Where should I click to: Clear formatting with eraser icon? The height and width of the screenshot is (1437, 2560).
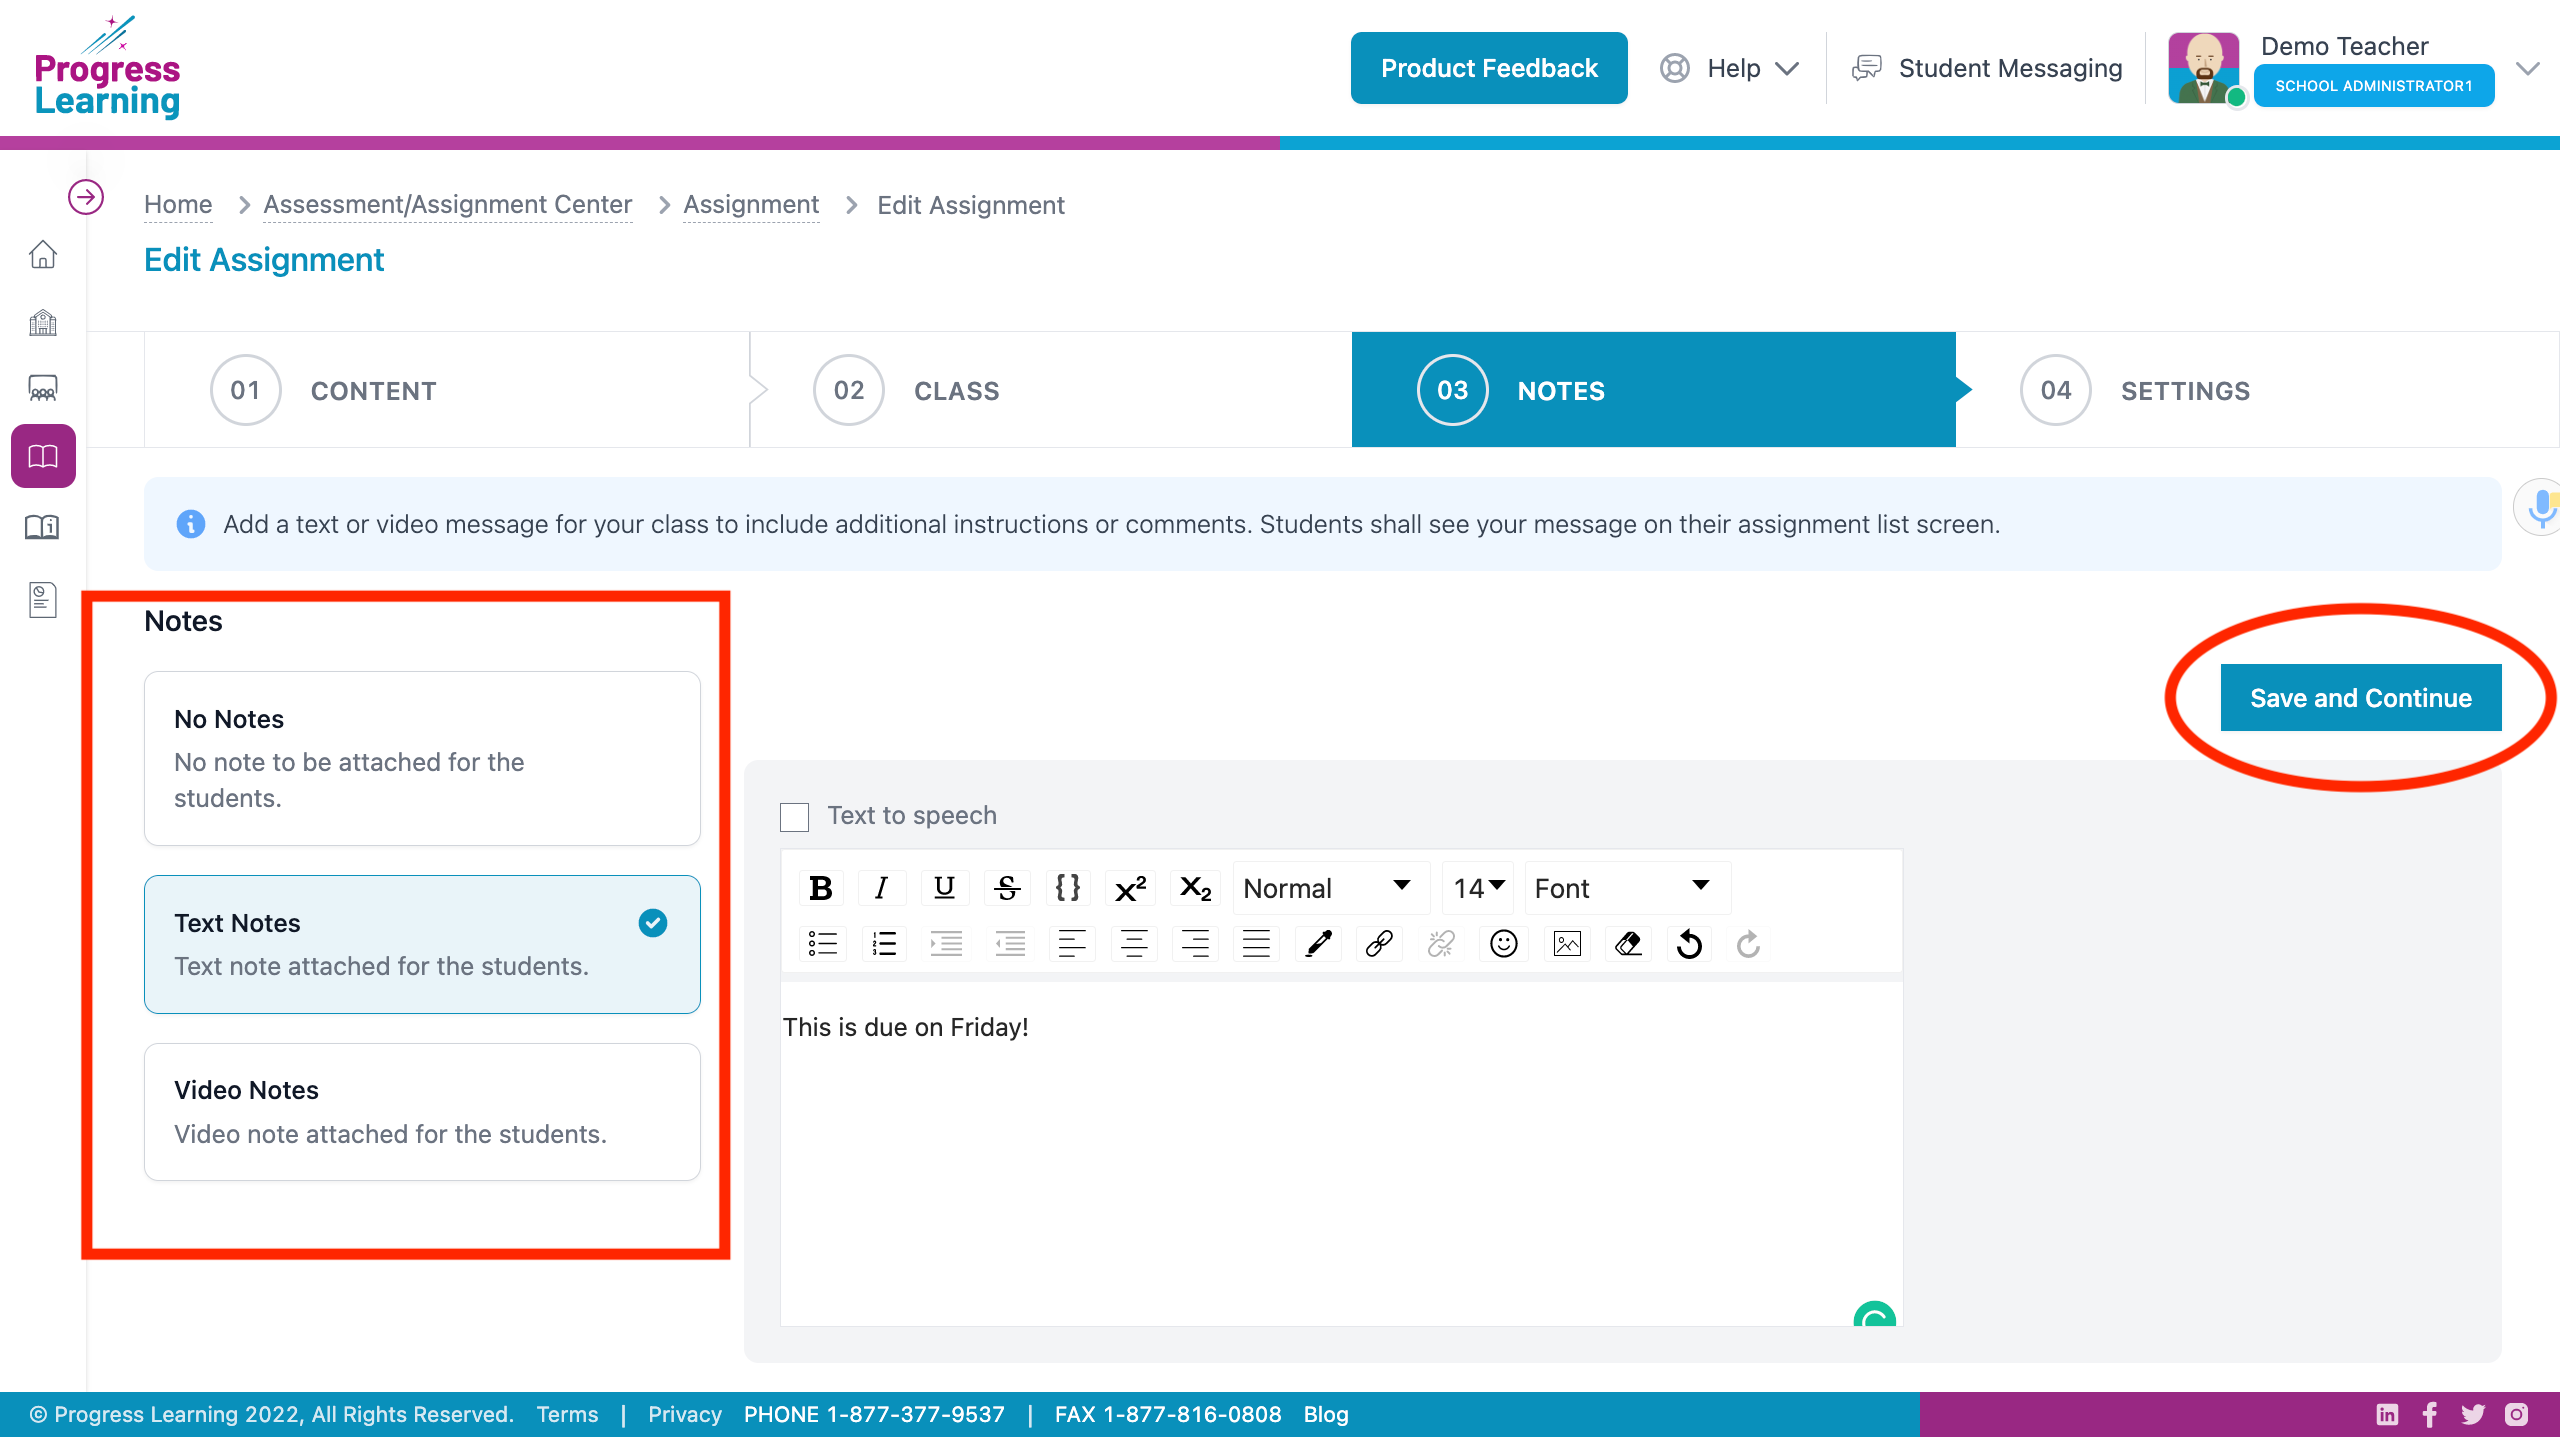pyautogui.click(x=1628, y=943)
